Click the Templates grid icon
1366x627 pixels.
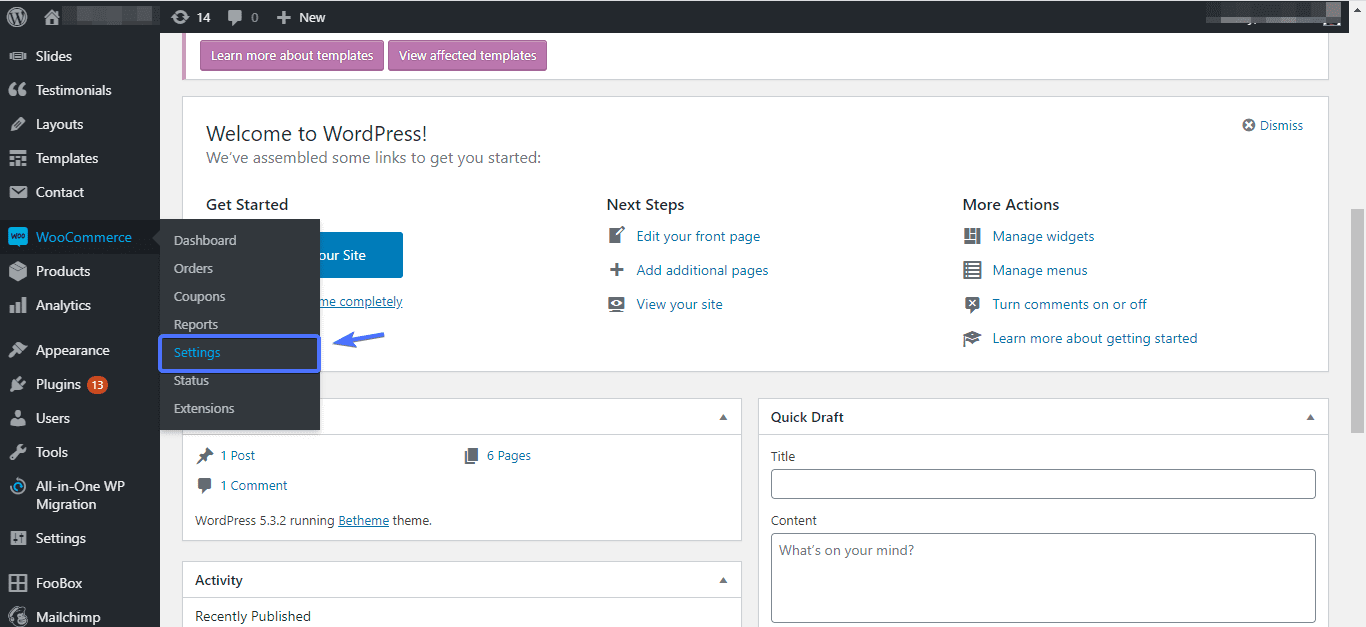coord(17,158)
